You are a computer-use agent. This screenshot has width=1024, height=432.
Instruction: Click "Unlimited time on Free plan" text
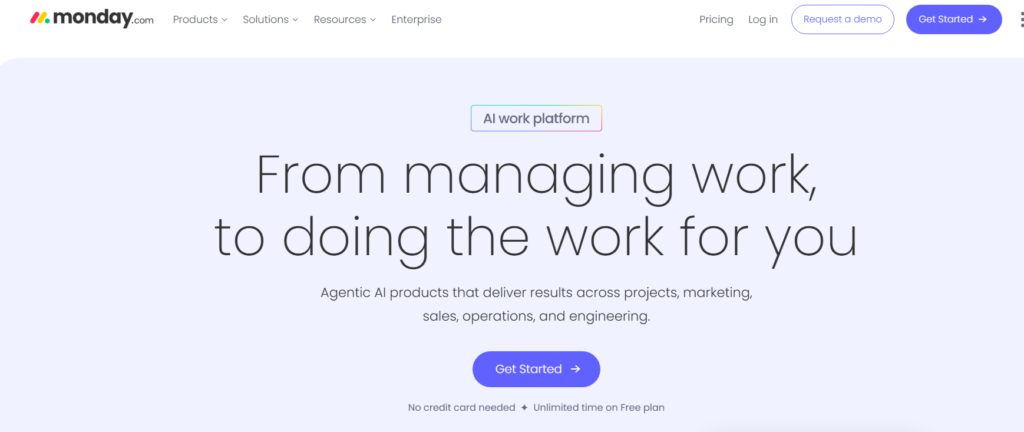598,408
